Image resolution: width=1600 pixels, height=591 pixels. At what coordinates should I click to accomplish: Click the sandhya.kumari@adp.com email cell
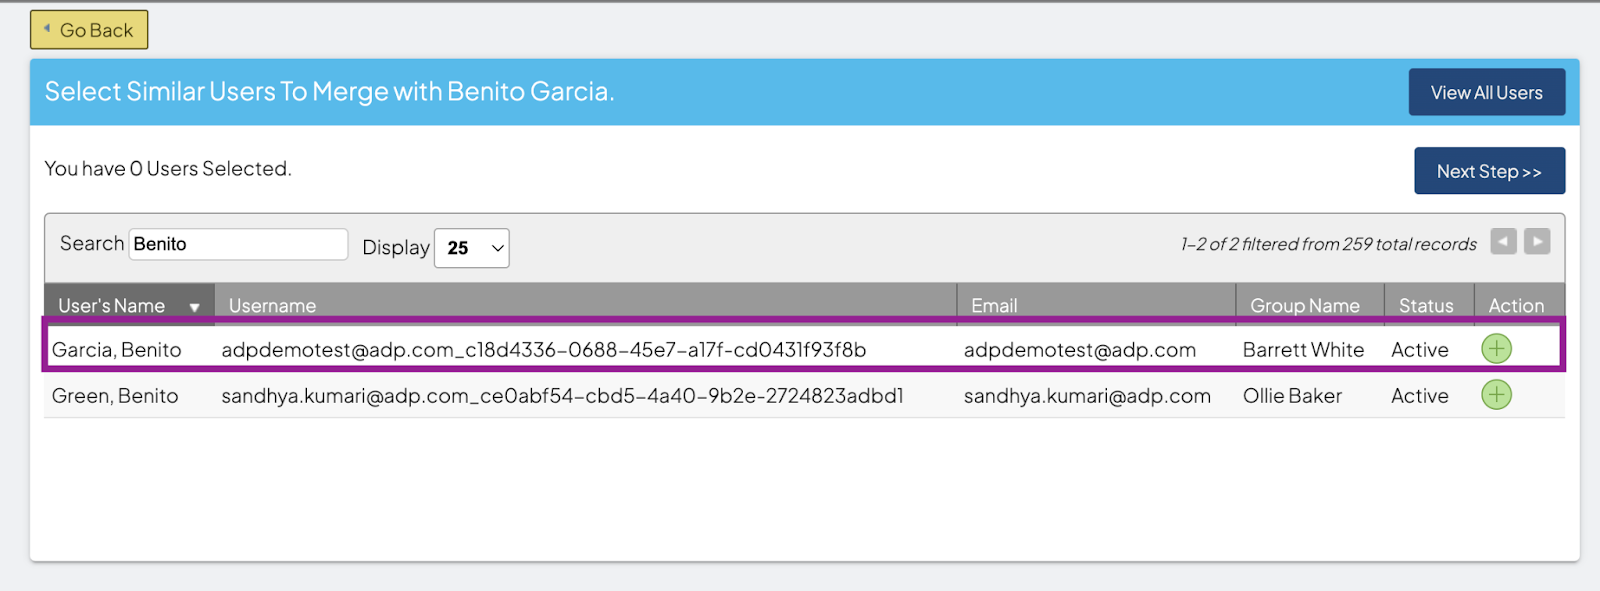point(1087,396)
